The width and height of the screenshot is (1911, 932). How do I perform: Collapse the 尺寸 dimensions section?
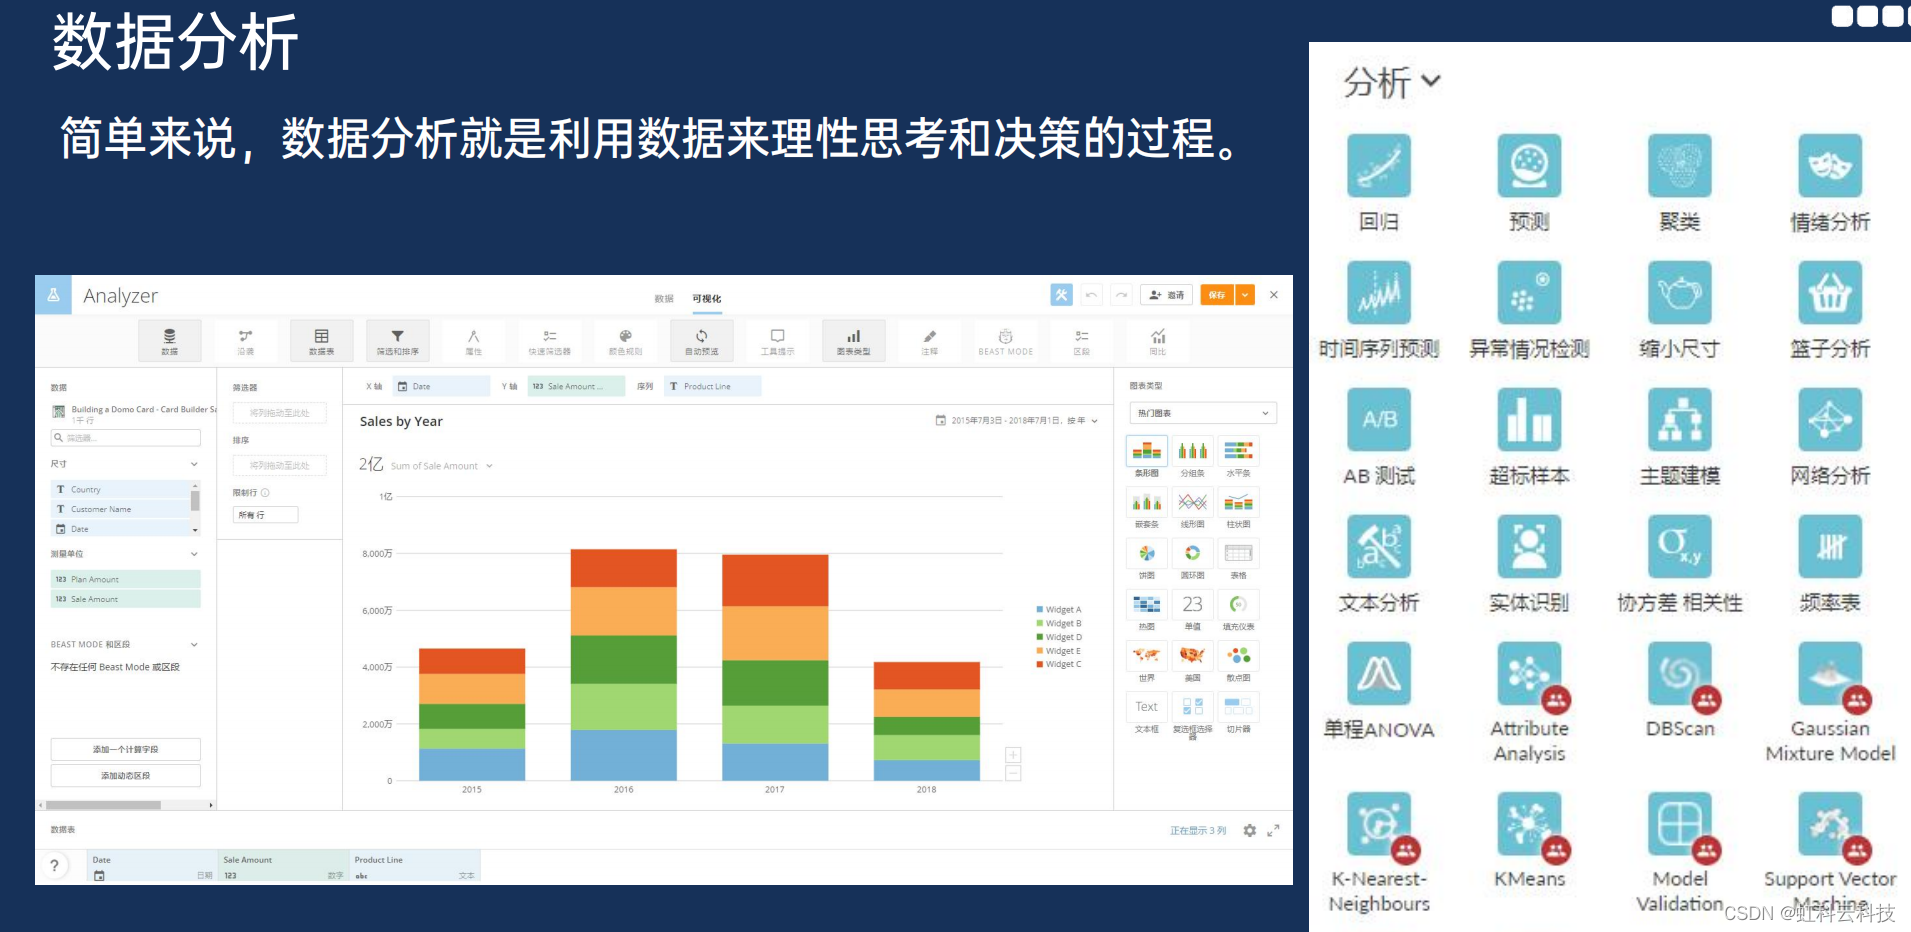click(194, 464)
